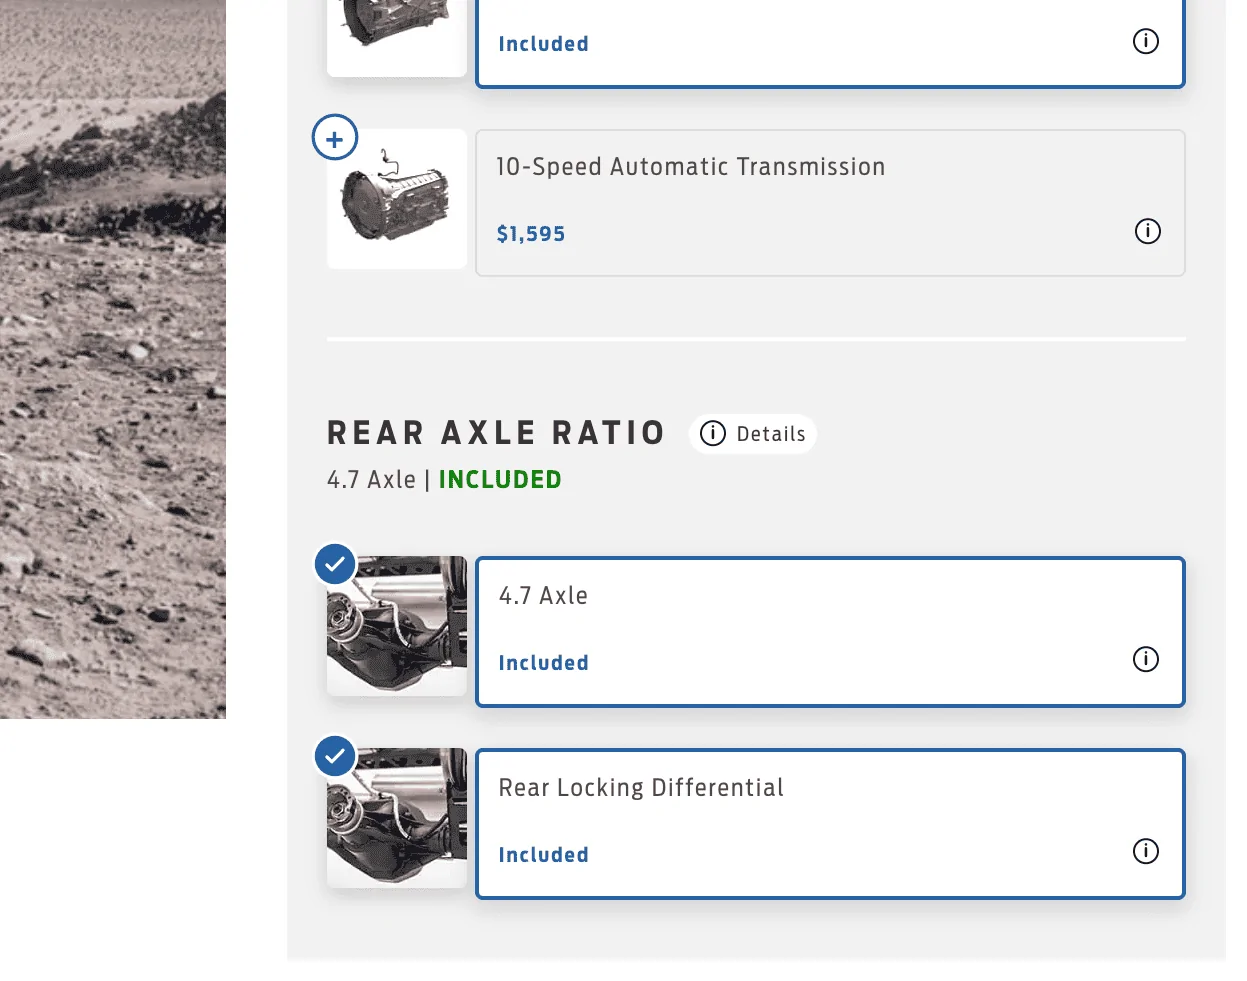The height and width of the screenshot is (981, 1247).
Task: Click the Rear Locking Differential thumbnail image
Action: pyautogui.click(x=397, y=818)
